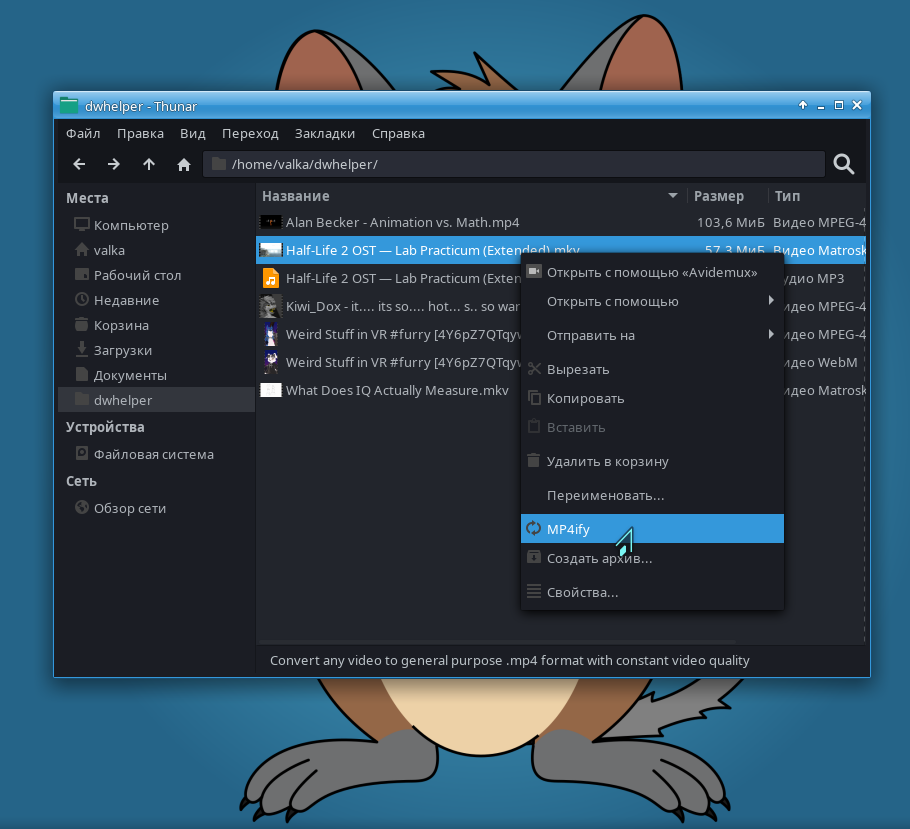Viewport: 910px width, 829px height.
Task: Click the Загрузки download icon
Action: [82, 349]
